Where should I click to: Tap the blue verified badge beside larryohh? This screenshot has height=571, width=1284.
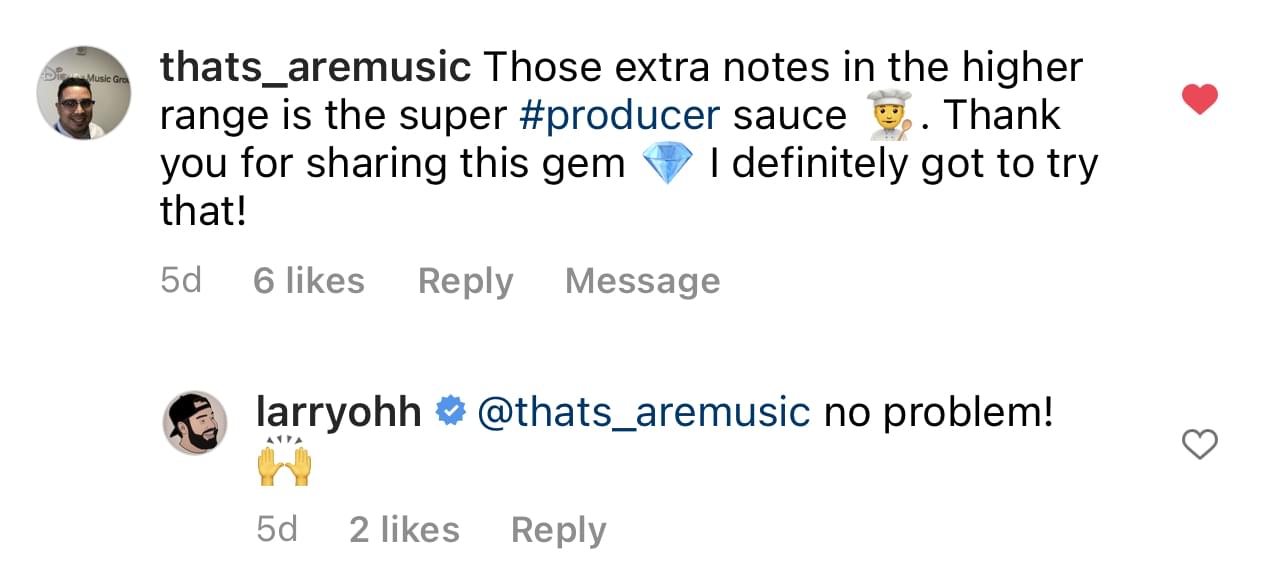click(450, 411)
